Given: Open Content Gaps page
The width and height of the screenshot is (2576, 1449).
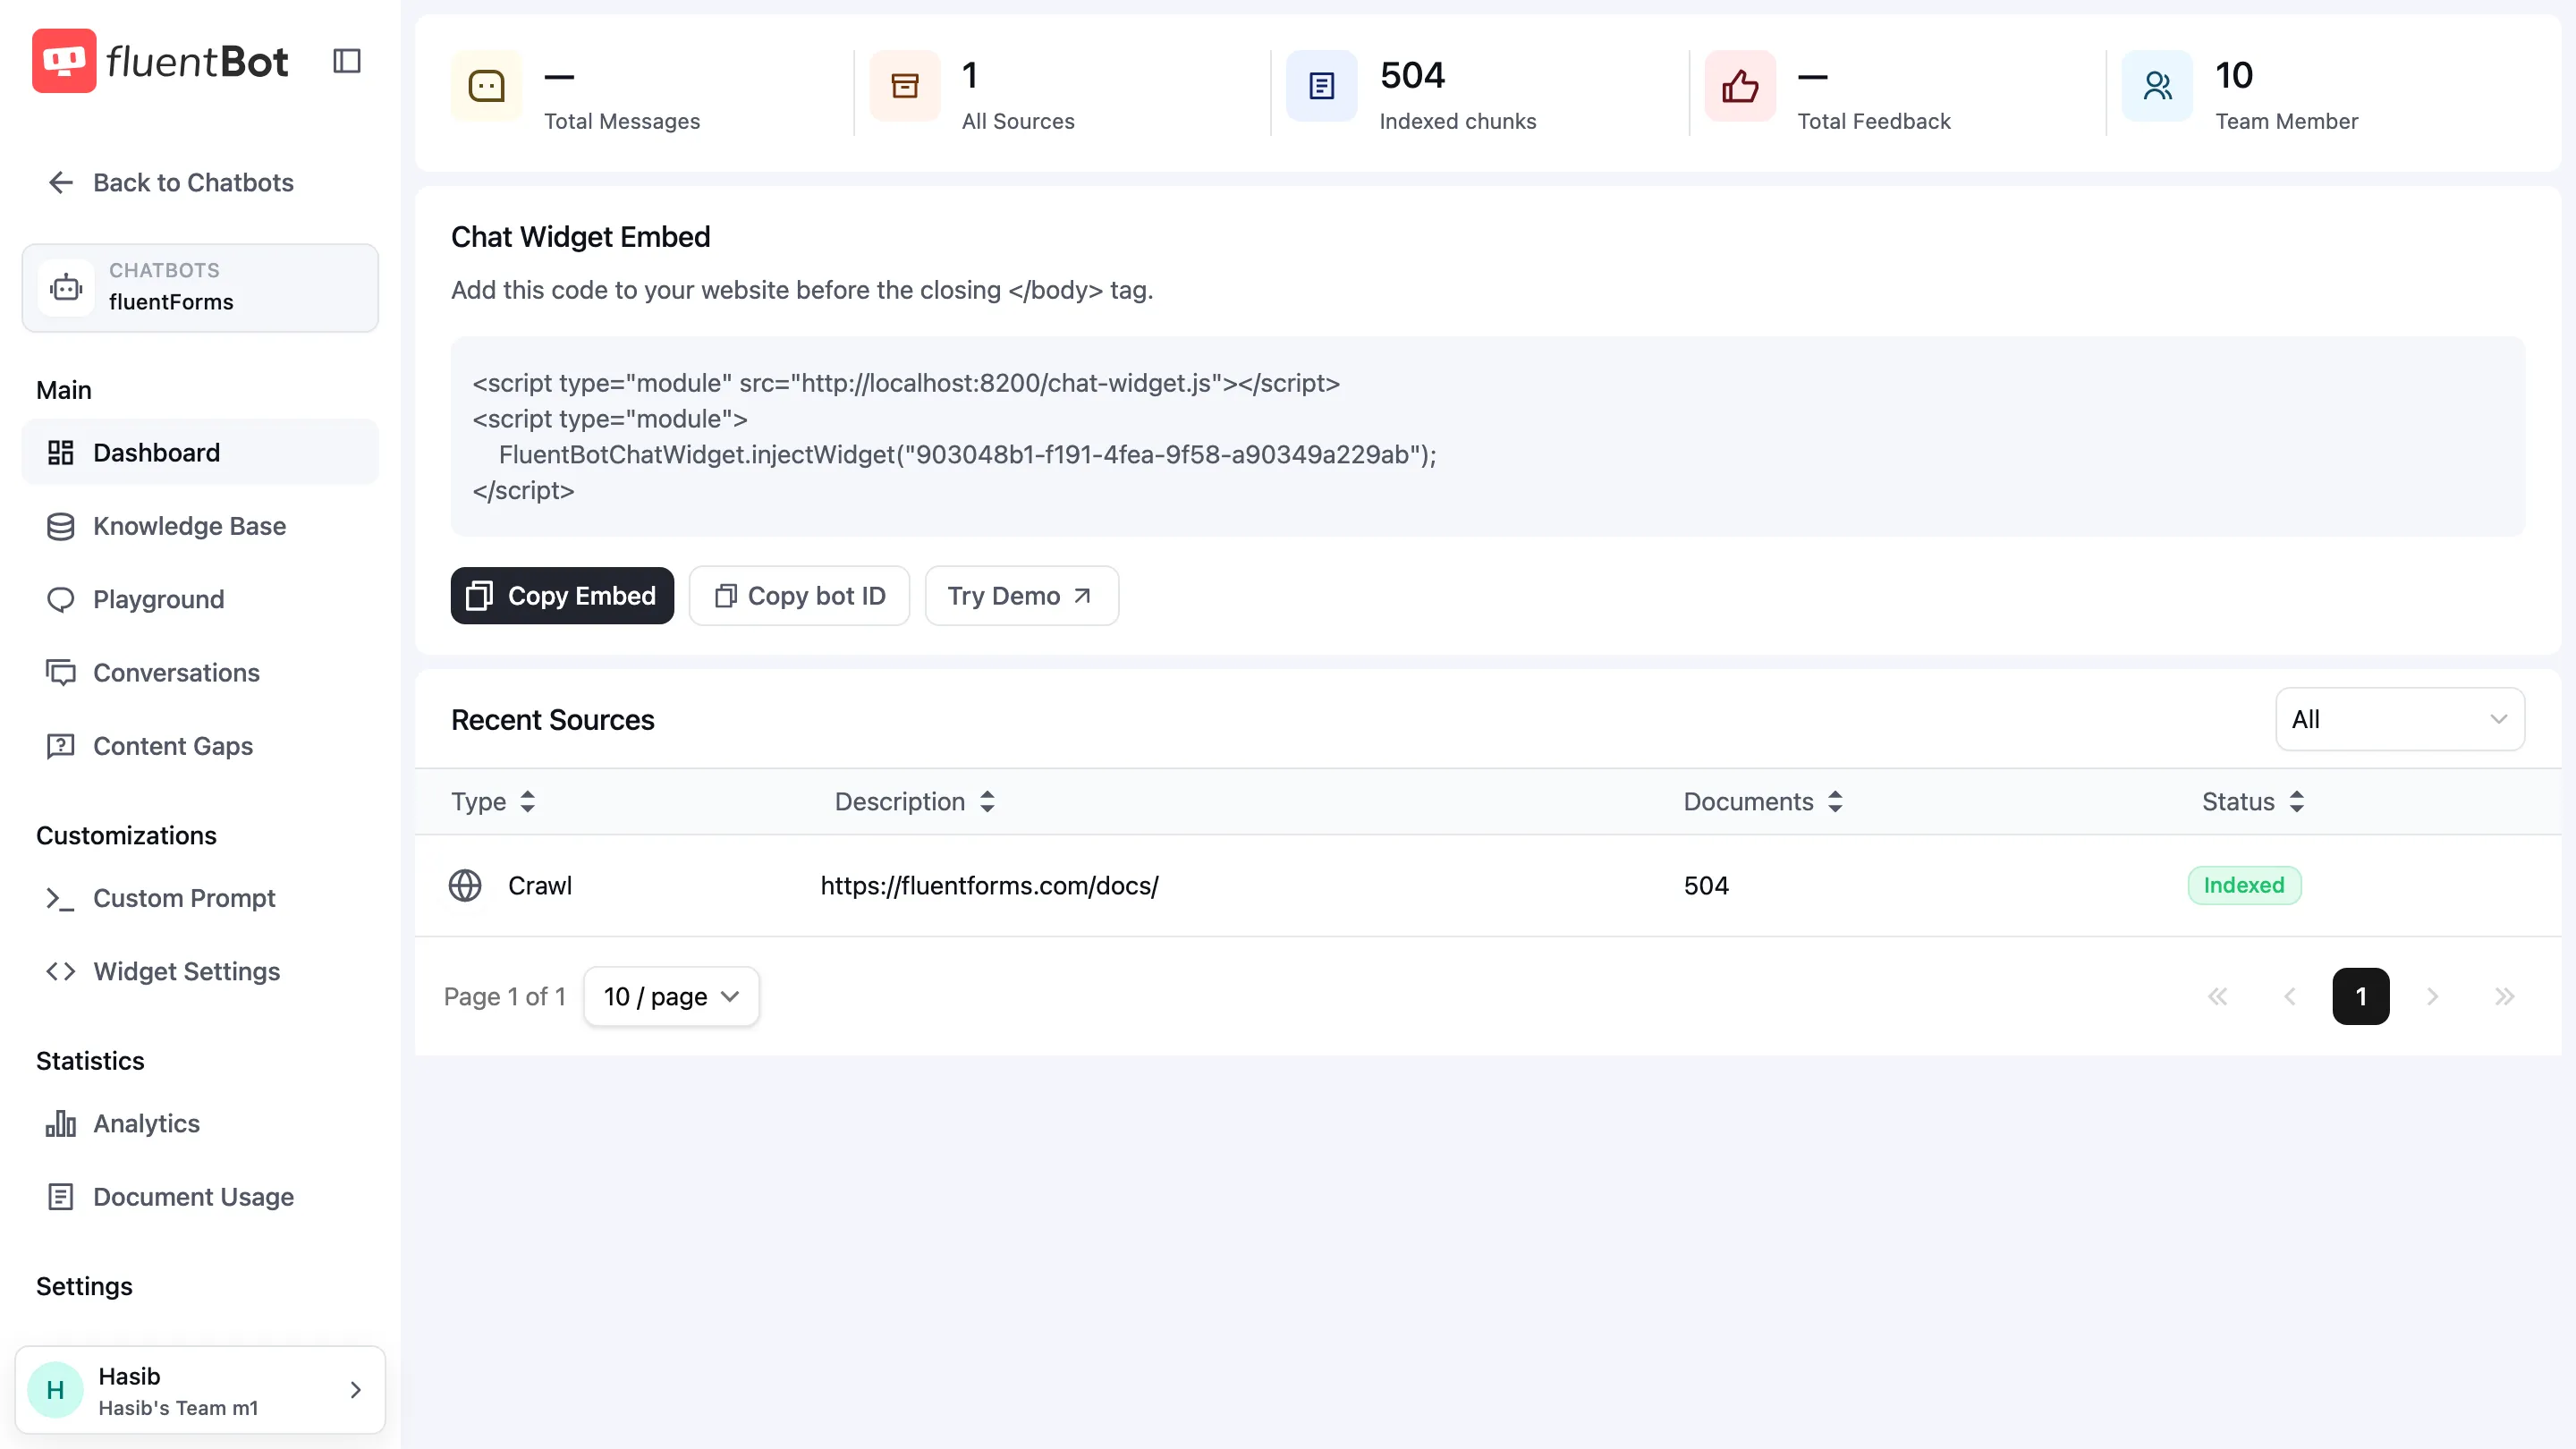Looking at the screenshot, I should click(x=200, y=746).
